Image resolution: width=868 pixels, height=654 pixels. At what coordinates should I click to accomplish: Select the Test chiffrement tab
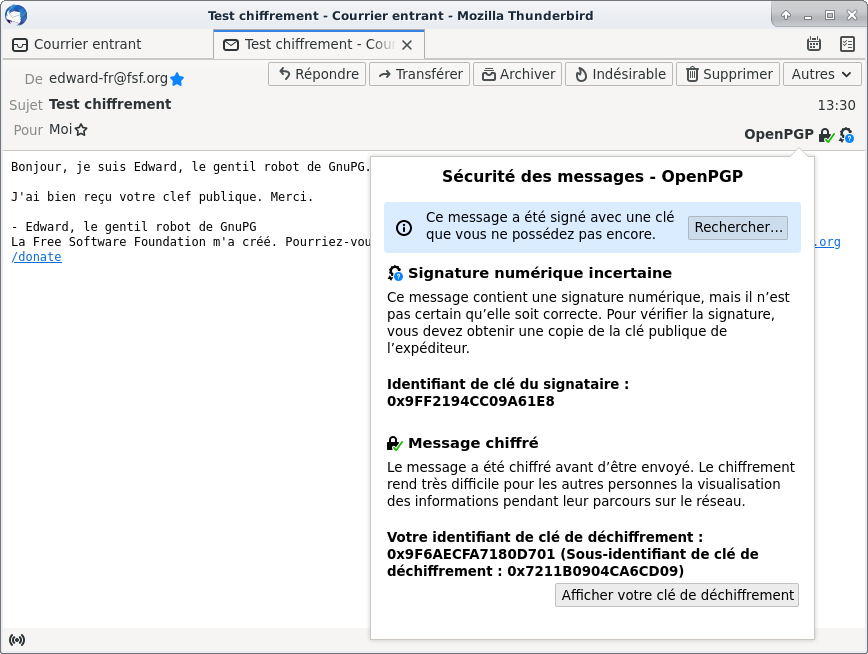(319, 44)
